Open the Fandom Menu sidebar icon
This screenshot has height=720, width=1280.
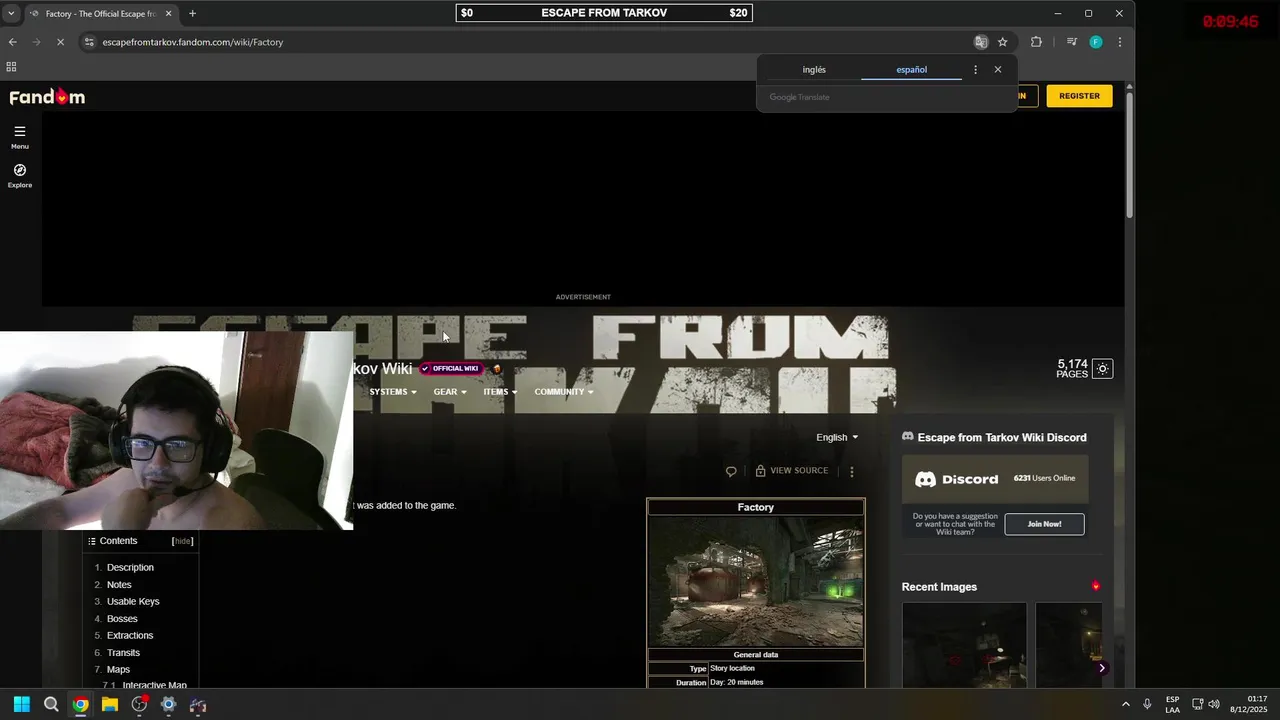[x=19, y=137]
